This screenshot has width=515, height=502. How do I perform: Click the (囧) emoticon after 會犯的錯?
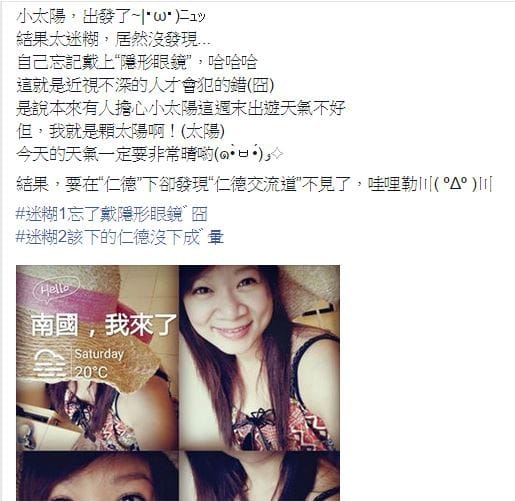260,86
